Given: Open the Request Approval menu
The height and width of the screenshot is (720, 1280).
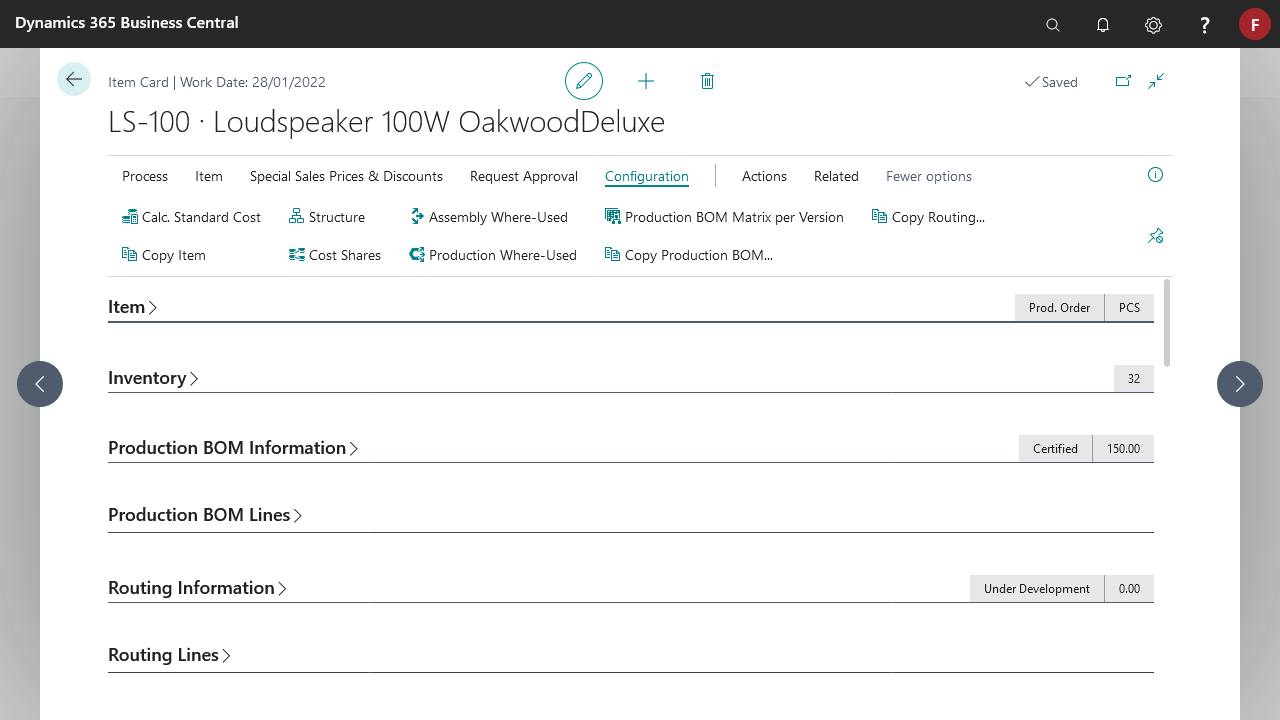Looking at the screenshot, I should 524,176.
